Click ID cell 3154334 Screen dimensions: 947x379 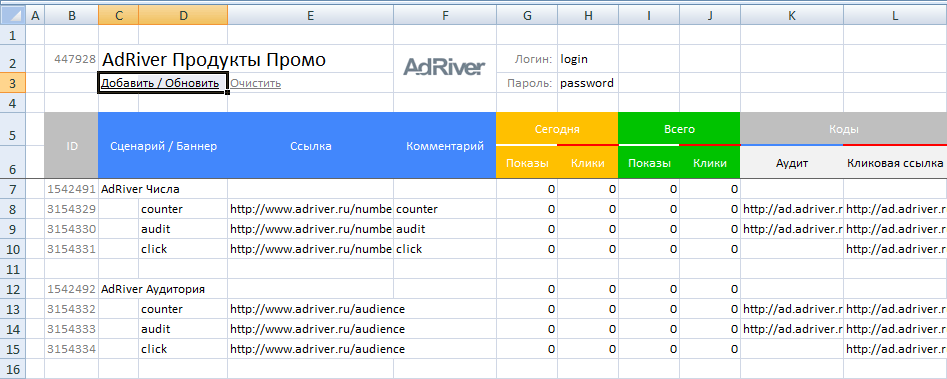pos(71,349)
